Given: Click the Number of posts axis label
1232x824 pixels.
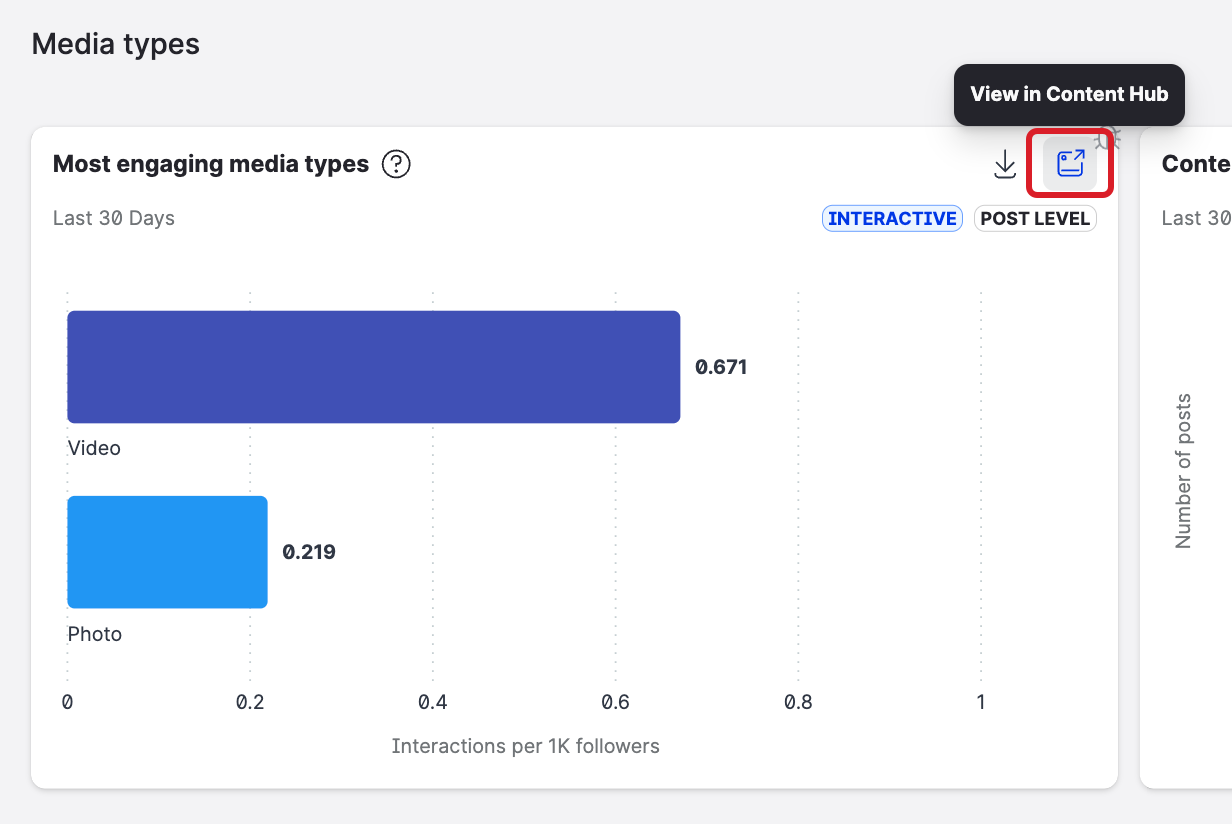Looking at the screenshot, I should point(1184,471).
